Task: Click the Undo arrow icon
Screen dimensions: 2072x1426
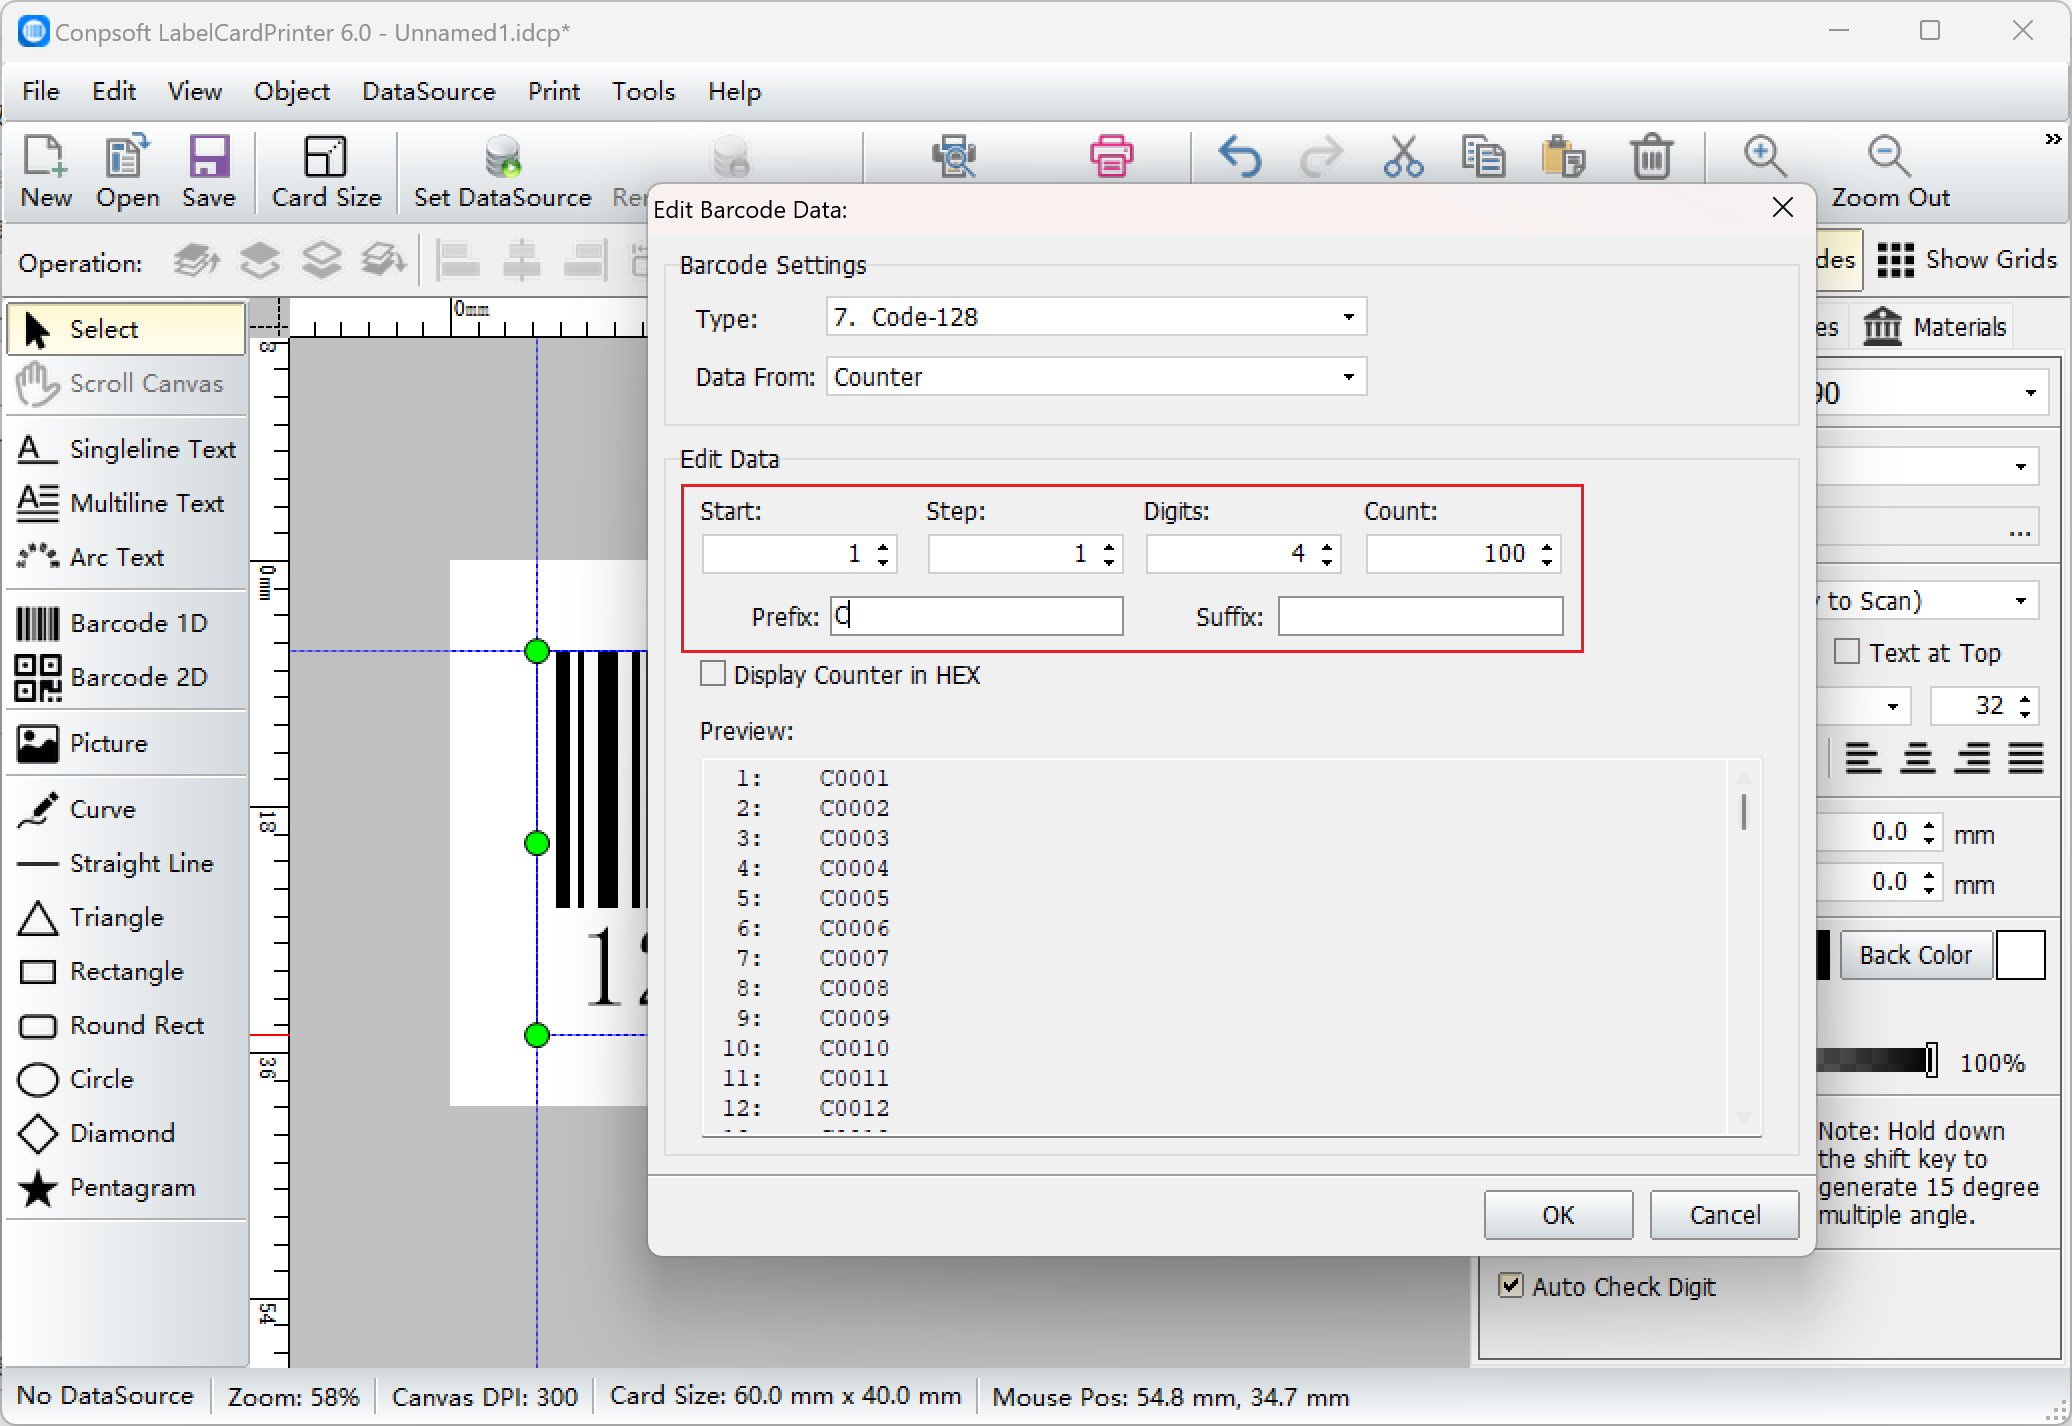Action: click(x=1240, y=157)
